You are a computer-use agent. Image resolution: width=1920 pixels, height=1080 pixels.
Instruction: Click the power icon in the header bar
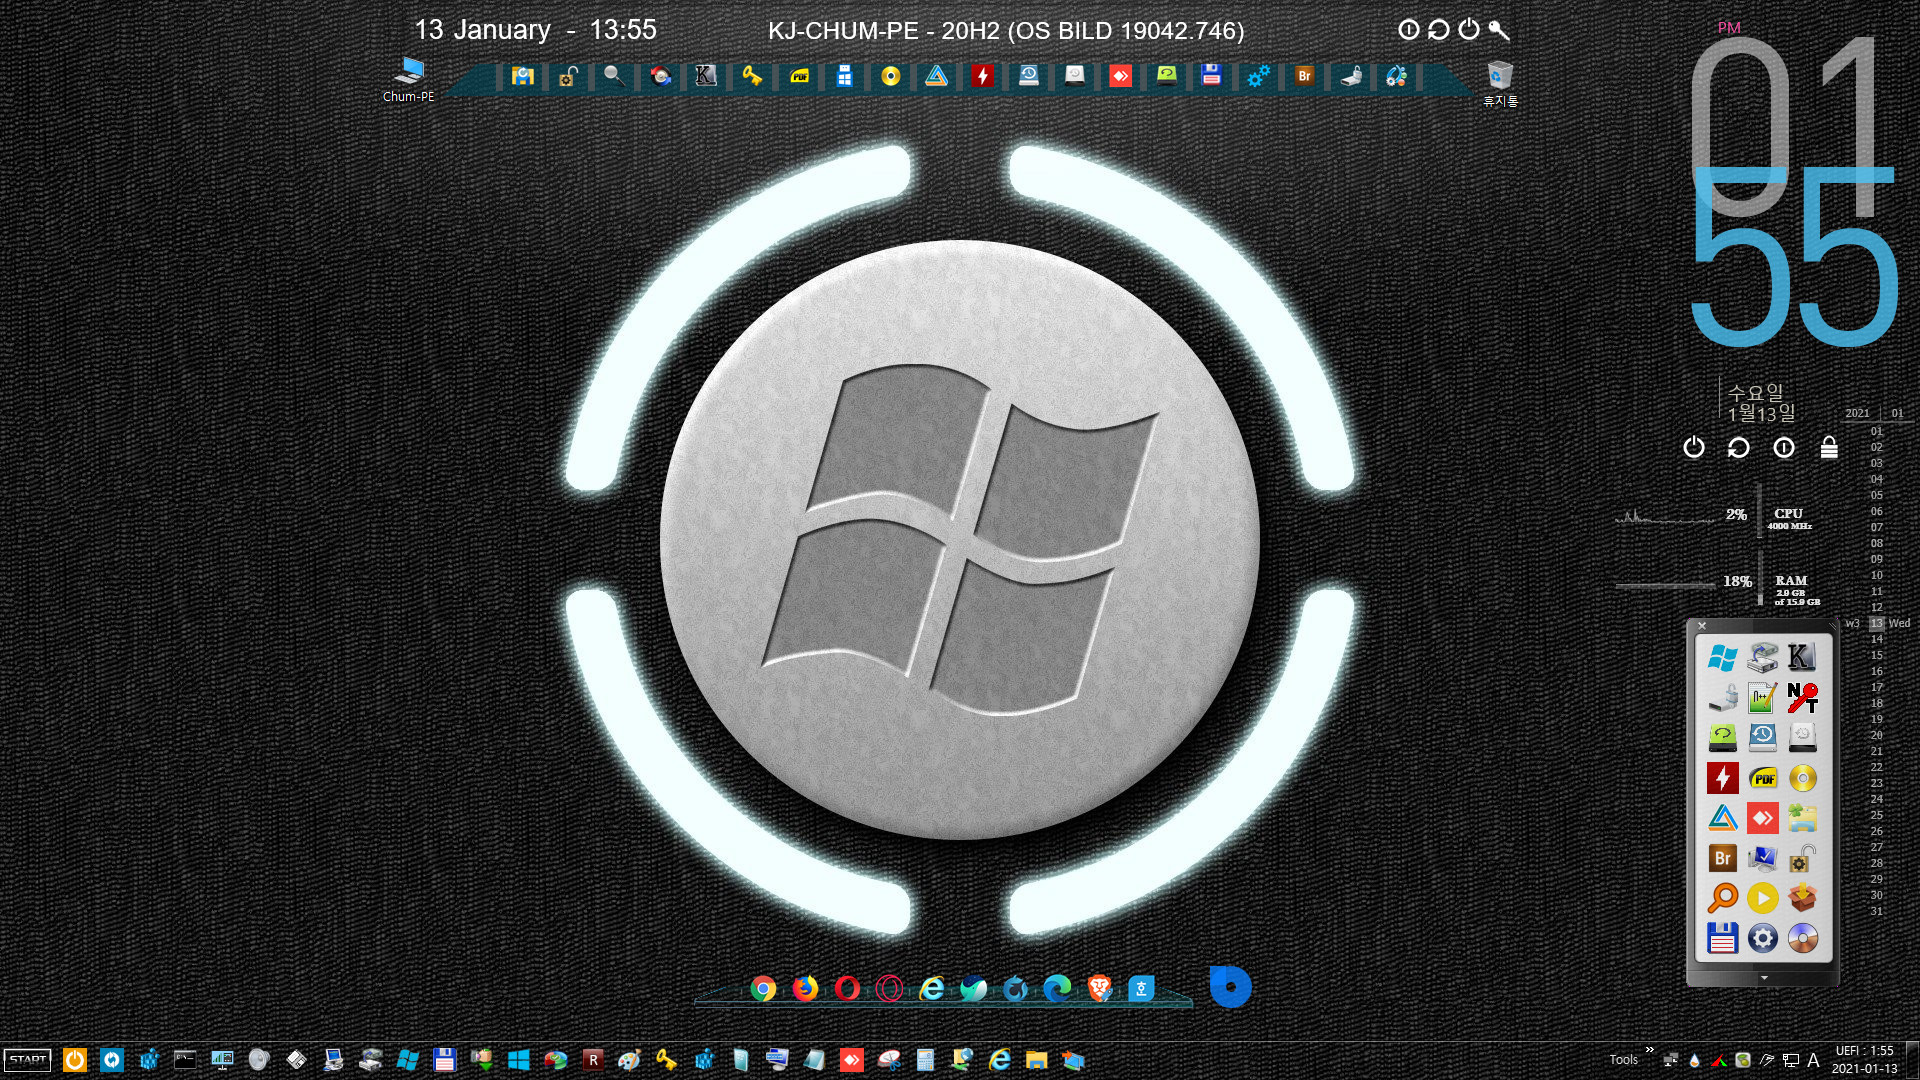[x=1468, y=29]
